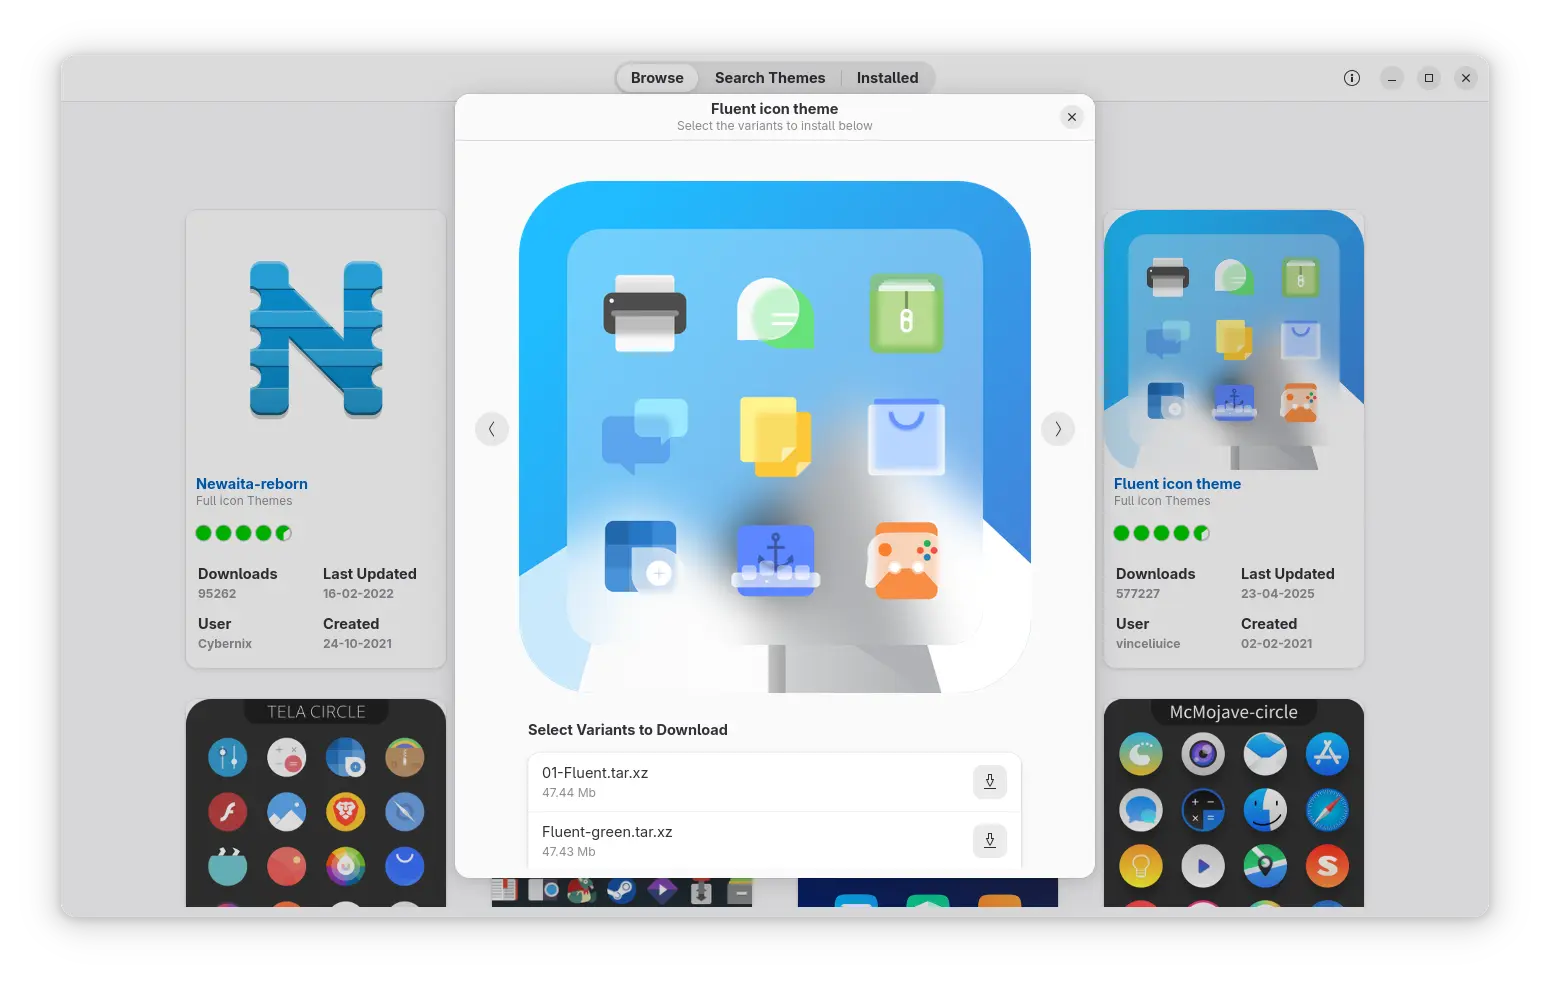Screen dimensions: 1550x984
Task: Switch to the Installed tab
Action: click(x=887, y=78)
